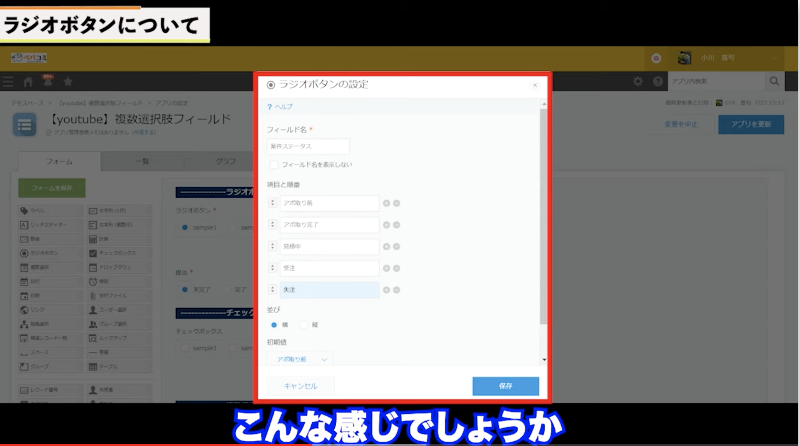Click the フィールド名 text input
This screenshot has height=446, width=800.
[x=307, y=146]
